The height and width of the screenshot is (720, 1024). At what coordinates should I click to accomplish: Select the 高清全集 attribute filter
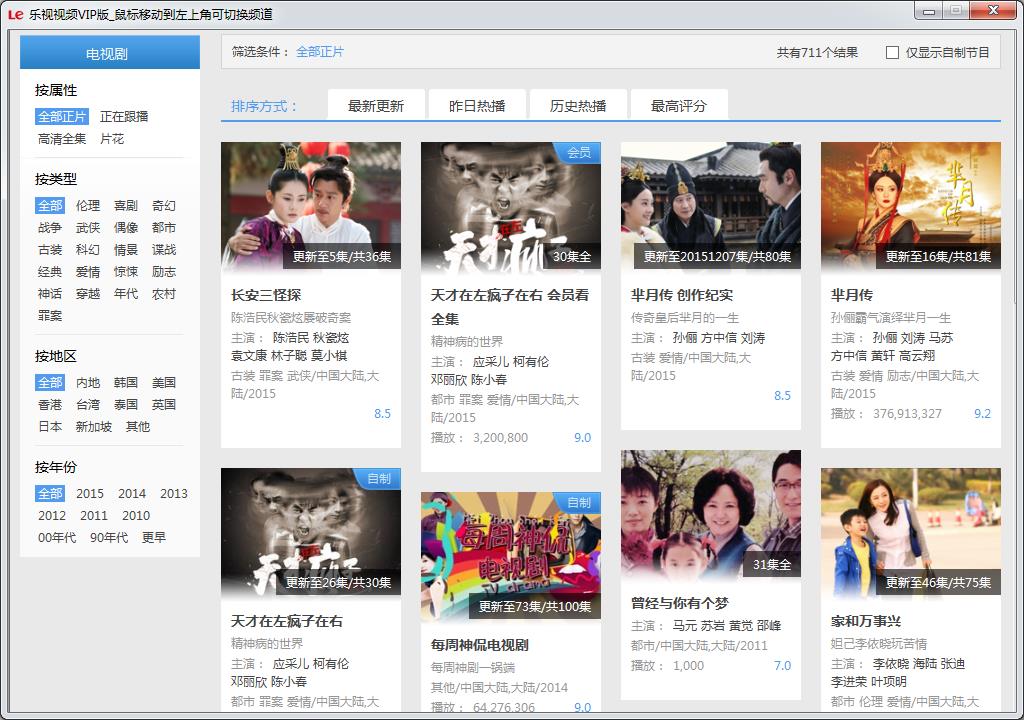click(62, 139)
